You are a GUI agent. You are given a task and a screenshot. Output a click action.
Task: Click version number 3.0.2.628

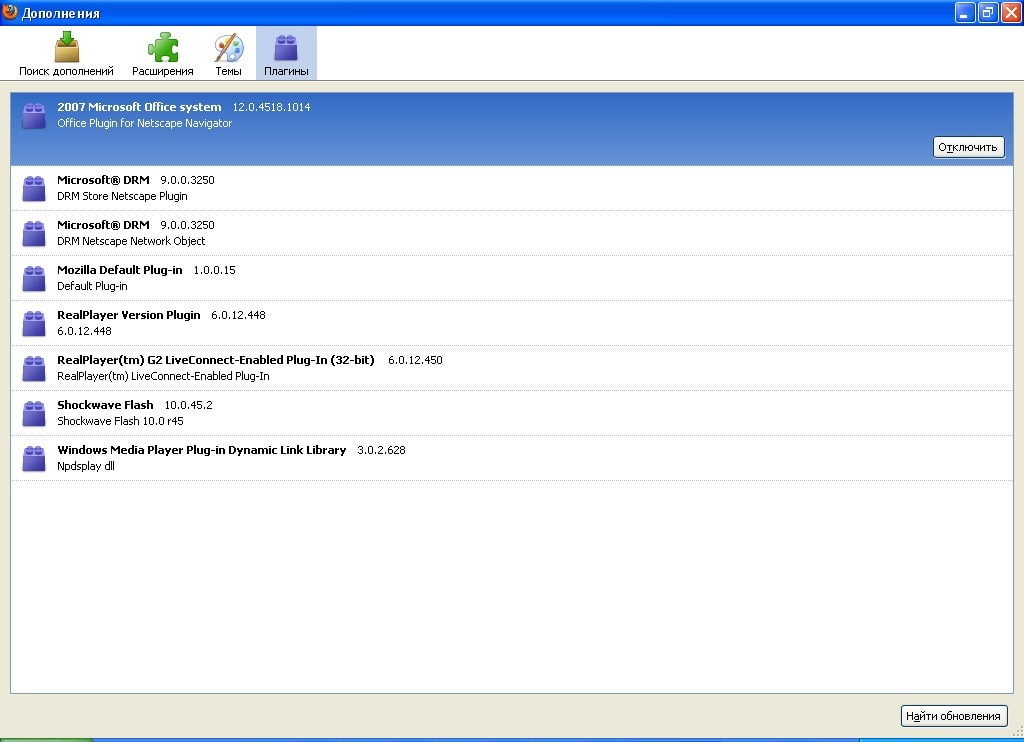tap(381, 450)
